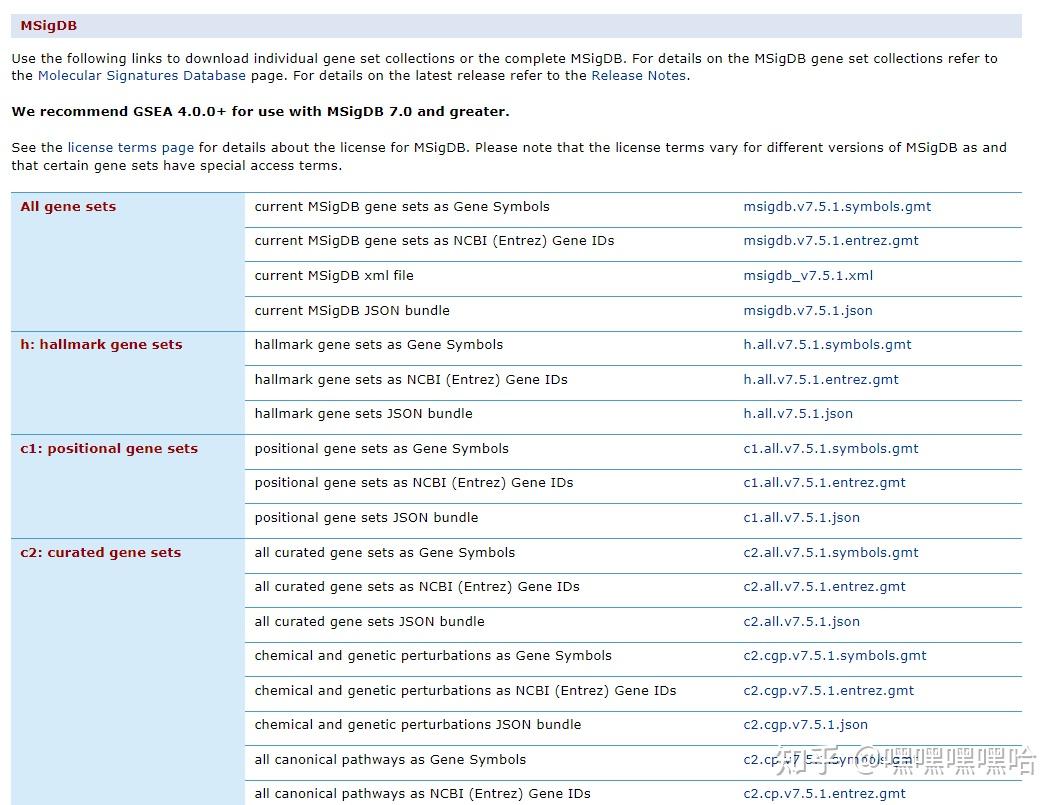Follow the license terms page link

tap(130, 147)
